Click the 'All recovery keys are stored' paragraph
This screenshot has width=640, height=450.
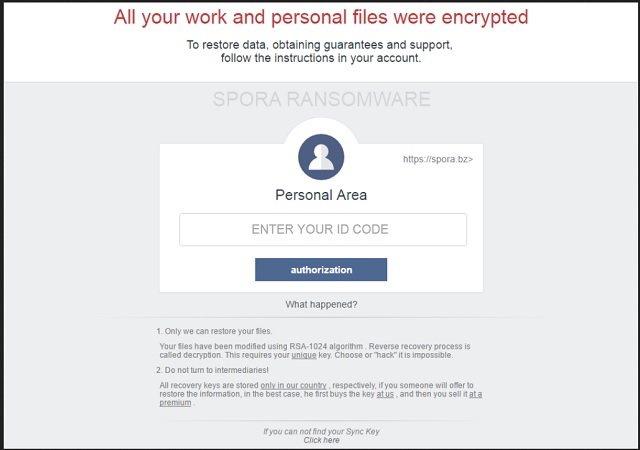click(x=320, y=394)
